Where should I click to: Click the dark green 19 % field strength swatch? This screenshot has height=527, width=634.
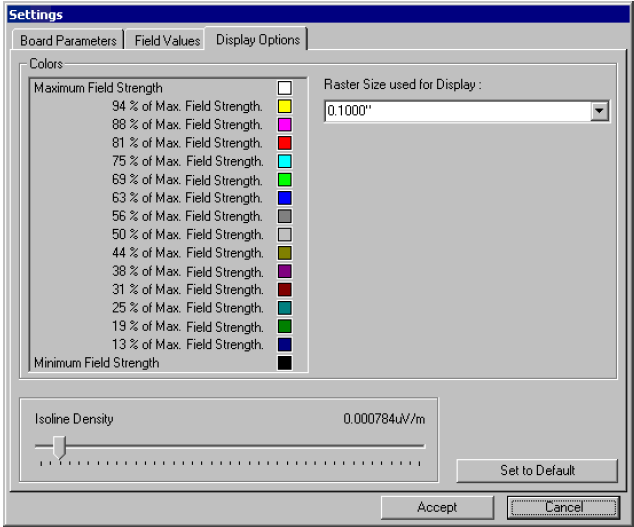click(285, 326)
